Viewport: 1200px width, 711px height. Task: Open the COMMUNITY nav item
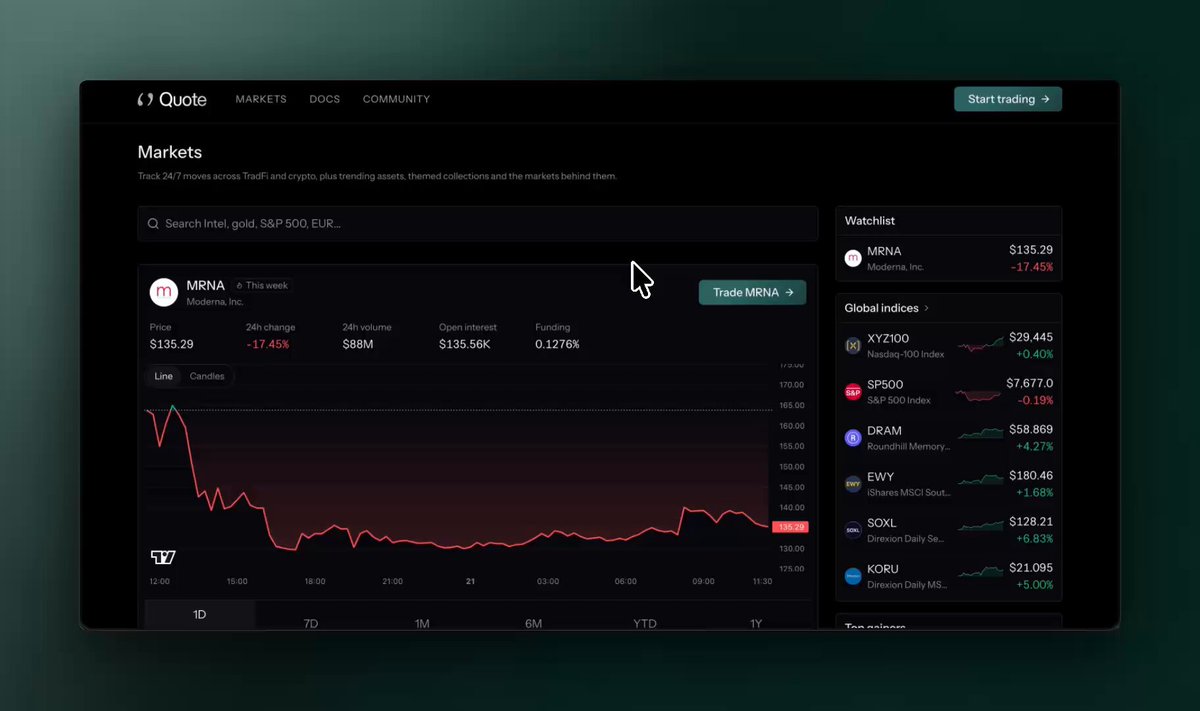(x=396, y=99)
